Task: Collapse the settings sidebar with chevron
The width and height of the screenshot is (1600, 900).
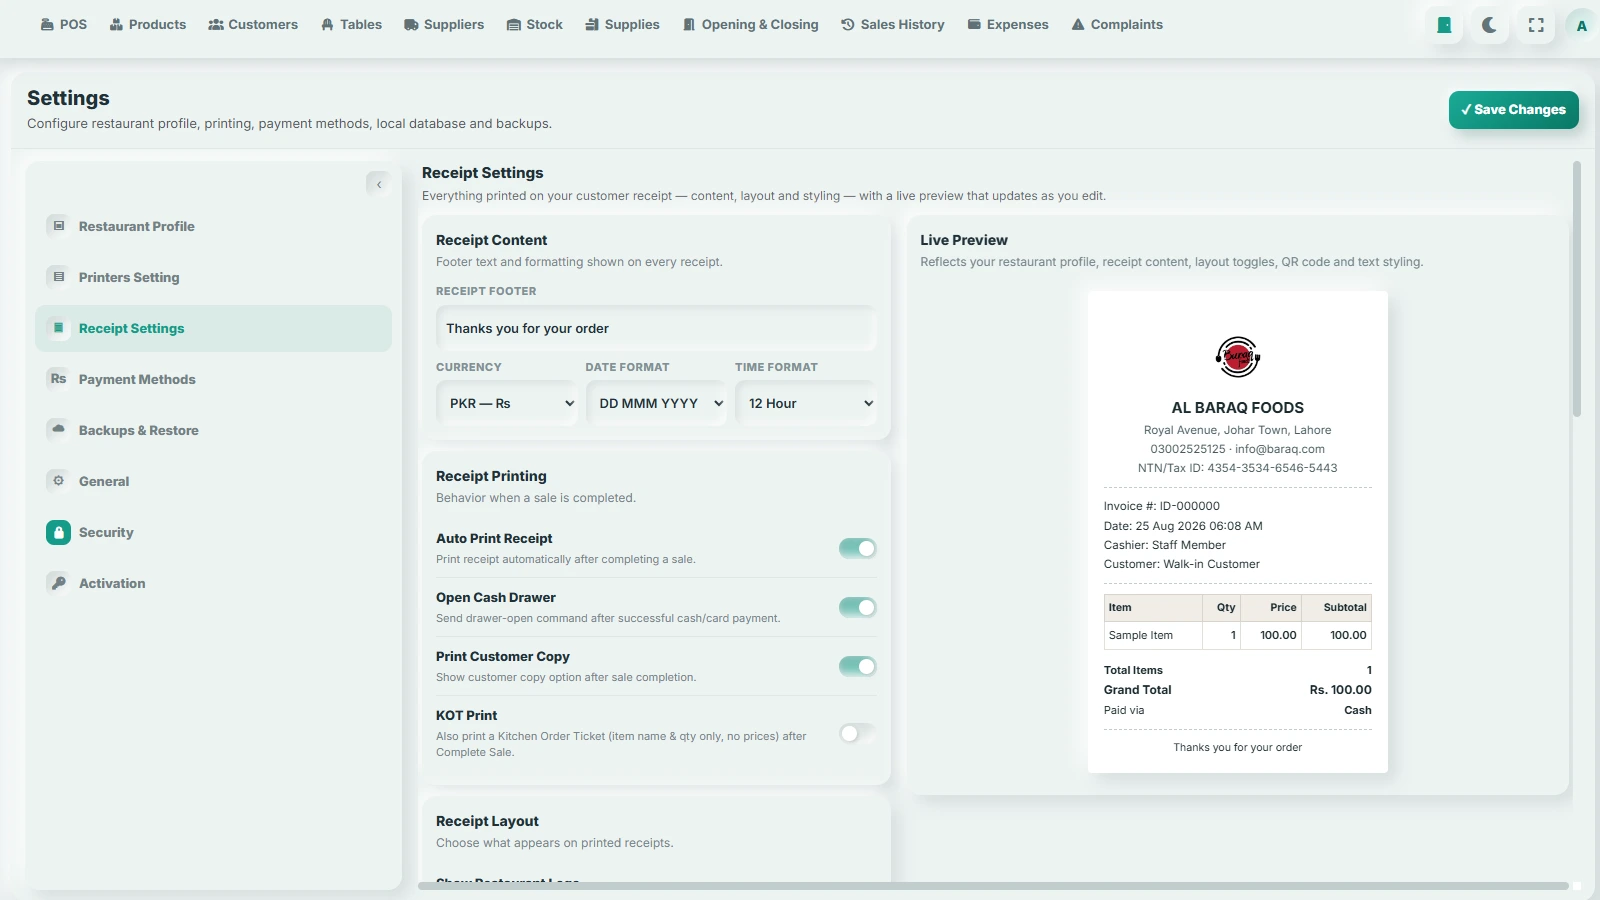Action: click(x=378, y=184)
